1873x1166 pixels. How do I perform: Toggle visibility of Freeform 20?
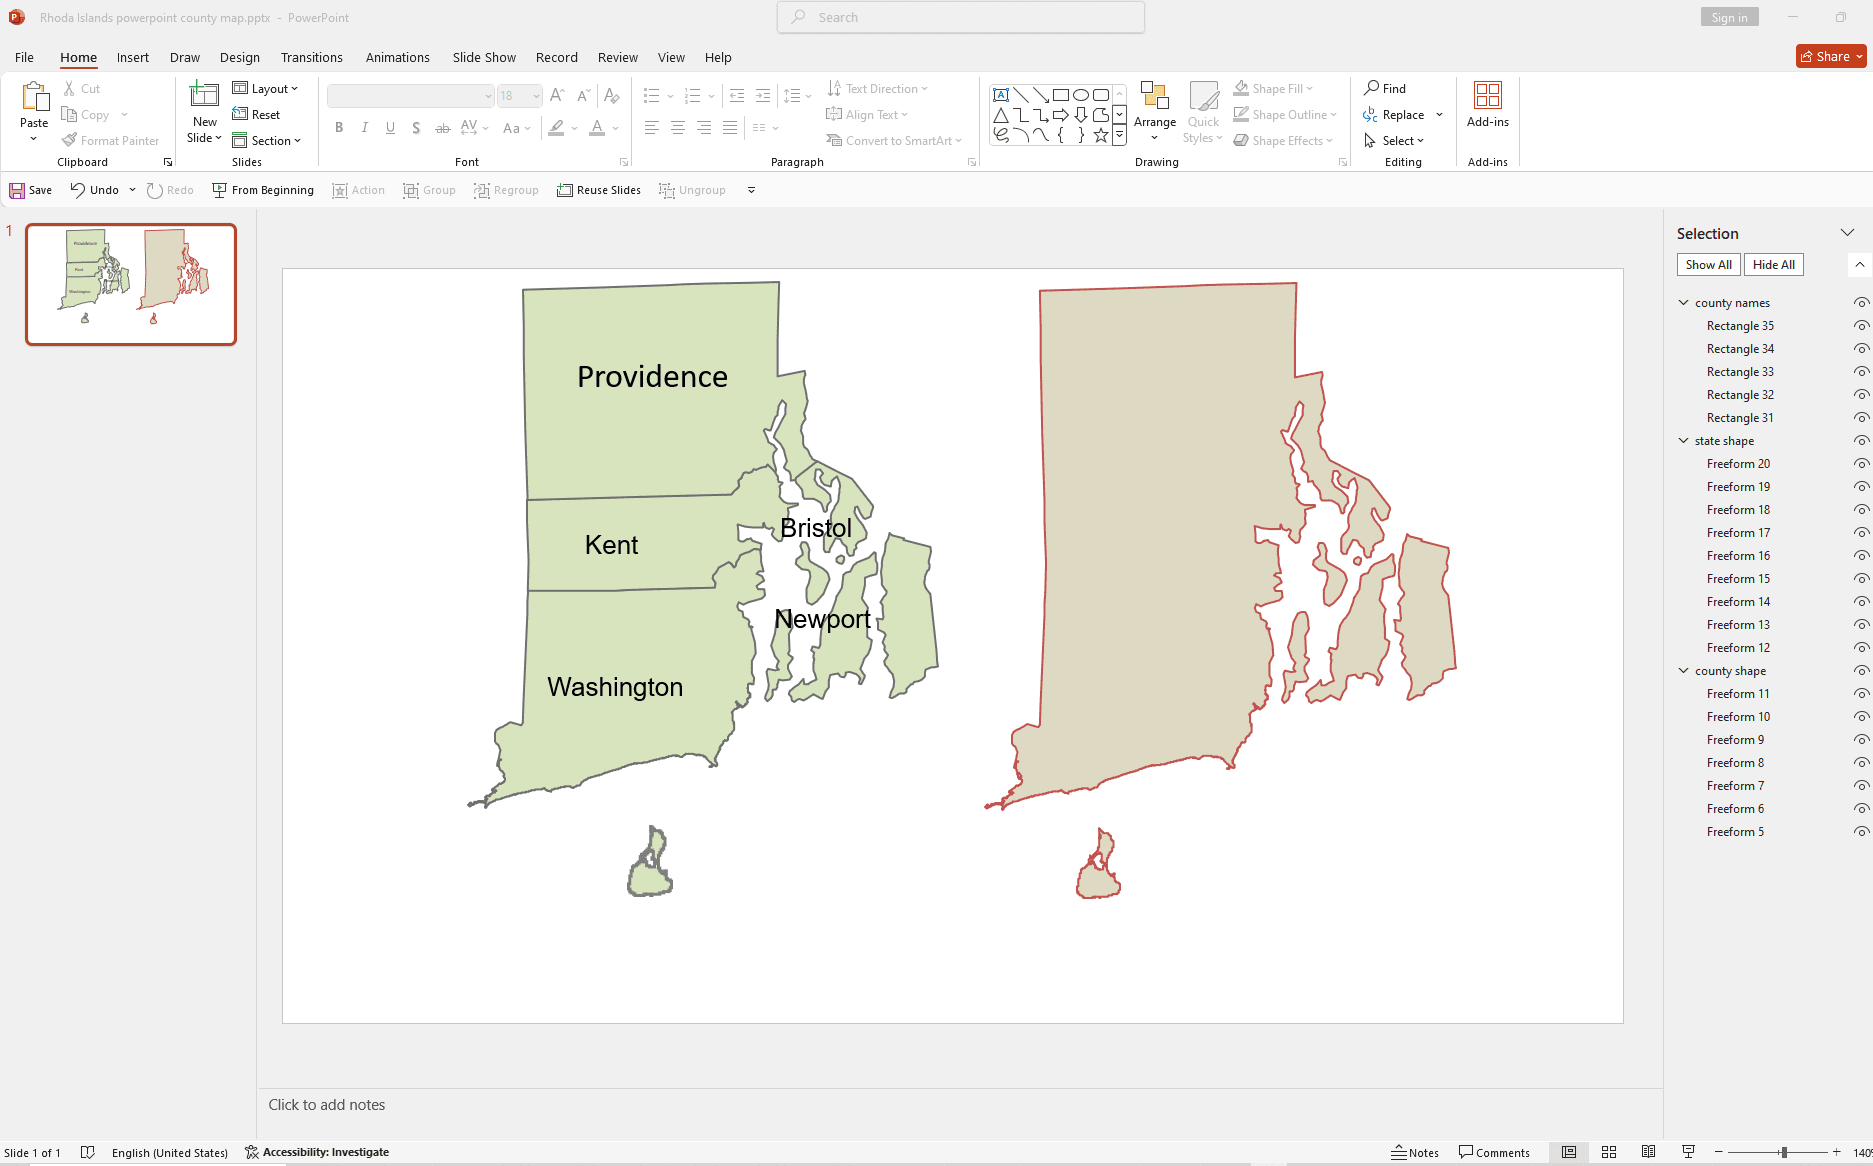[1860, 464]
